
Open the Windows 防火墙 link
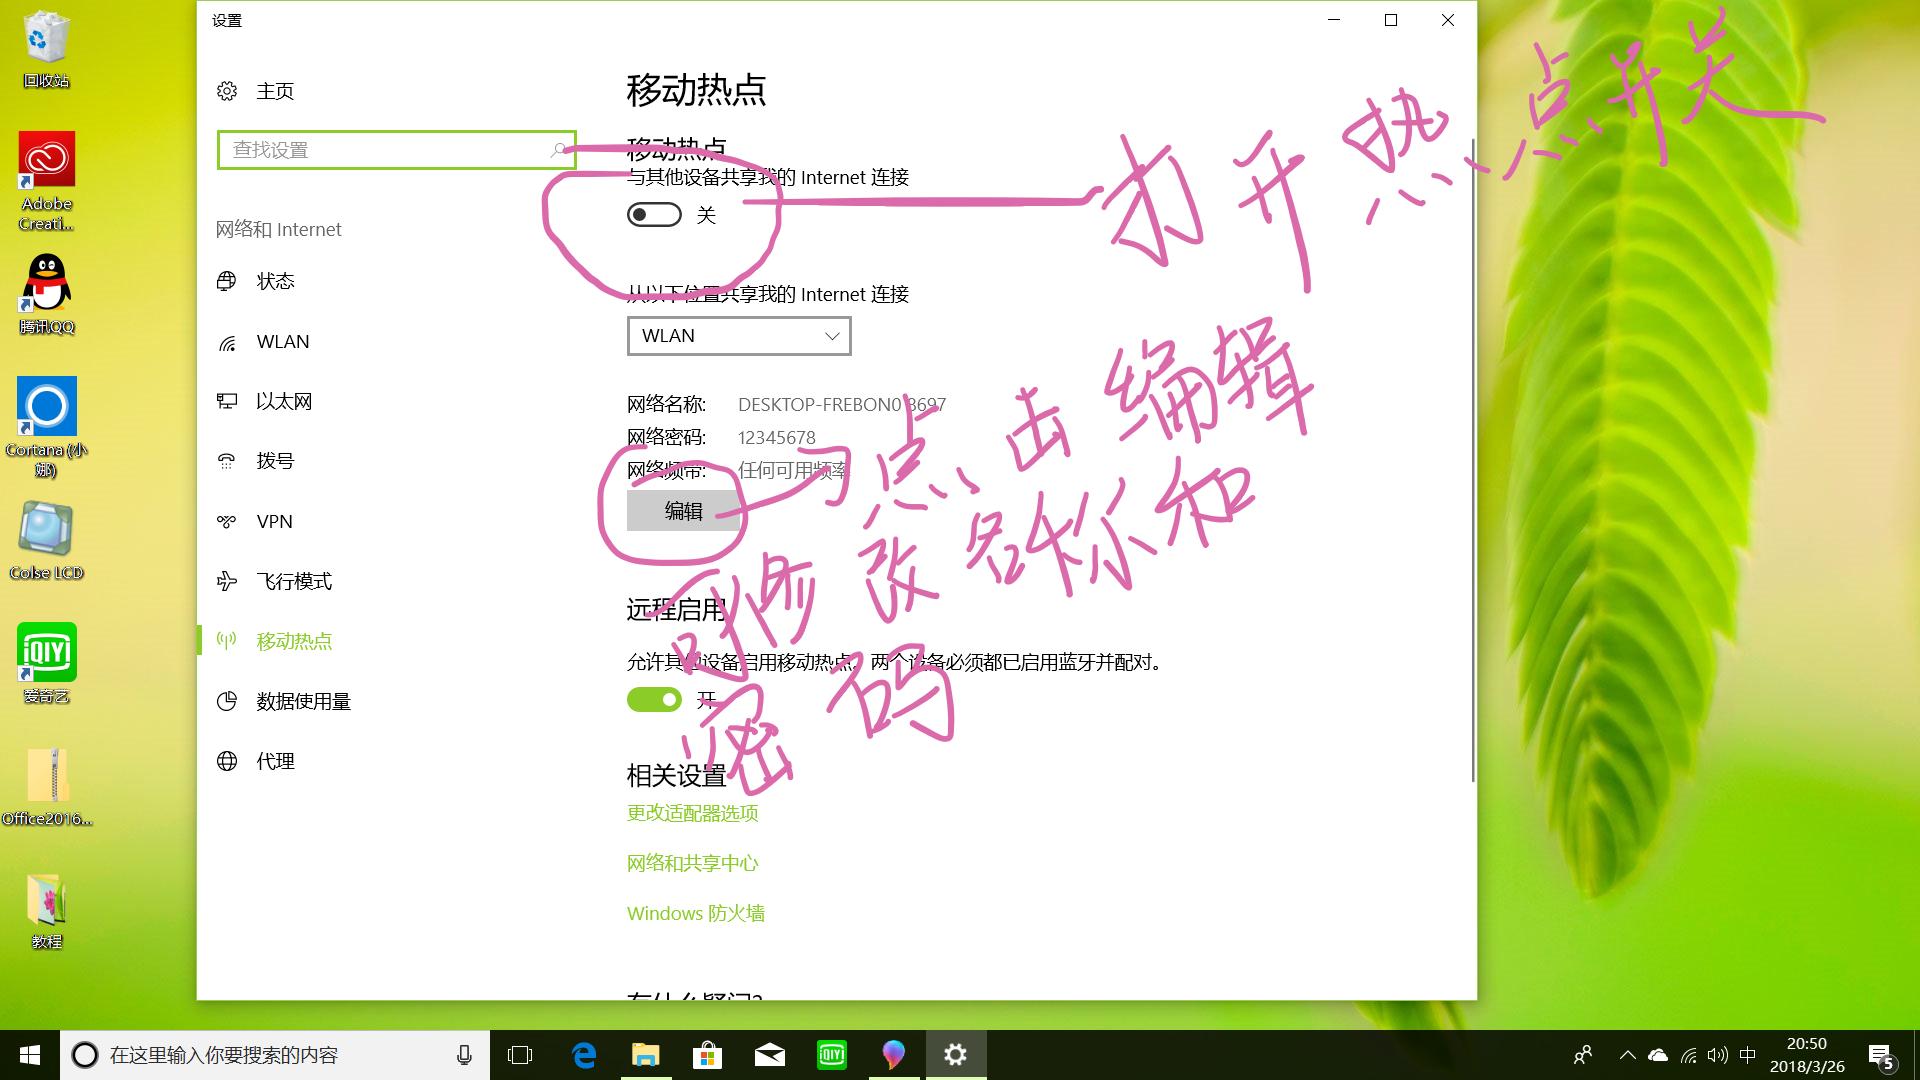pyautogui.click(x=695, y=913)
